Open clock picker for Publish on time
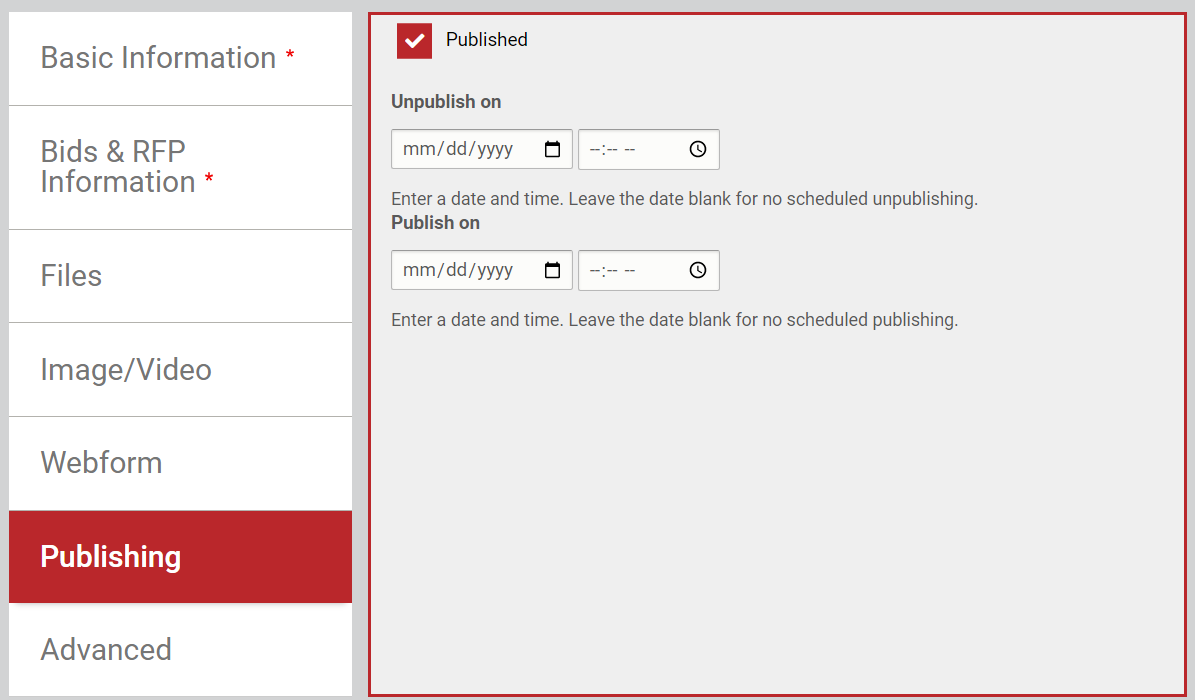This screenshot has height=700, width=1195. (698, 270)
